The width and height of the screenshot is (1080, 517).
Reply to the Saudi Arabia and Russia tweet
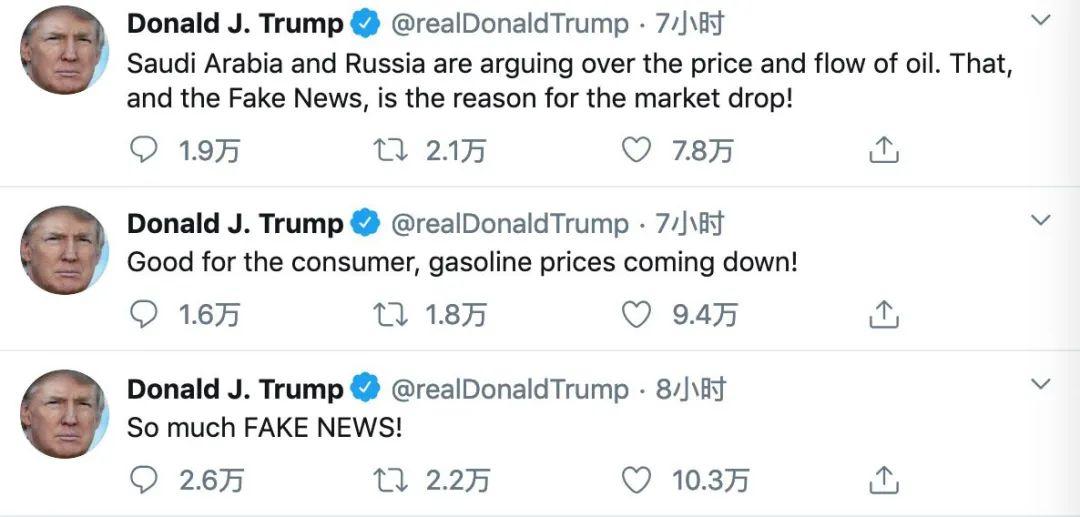pyautogui.click(x=145, y=151)
